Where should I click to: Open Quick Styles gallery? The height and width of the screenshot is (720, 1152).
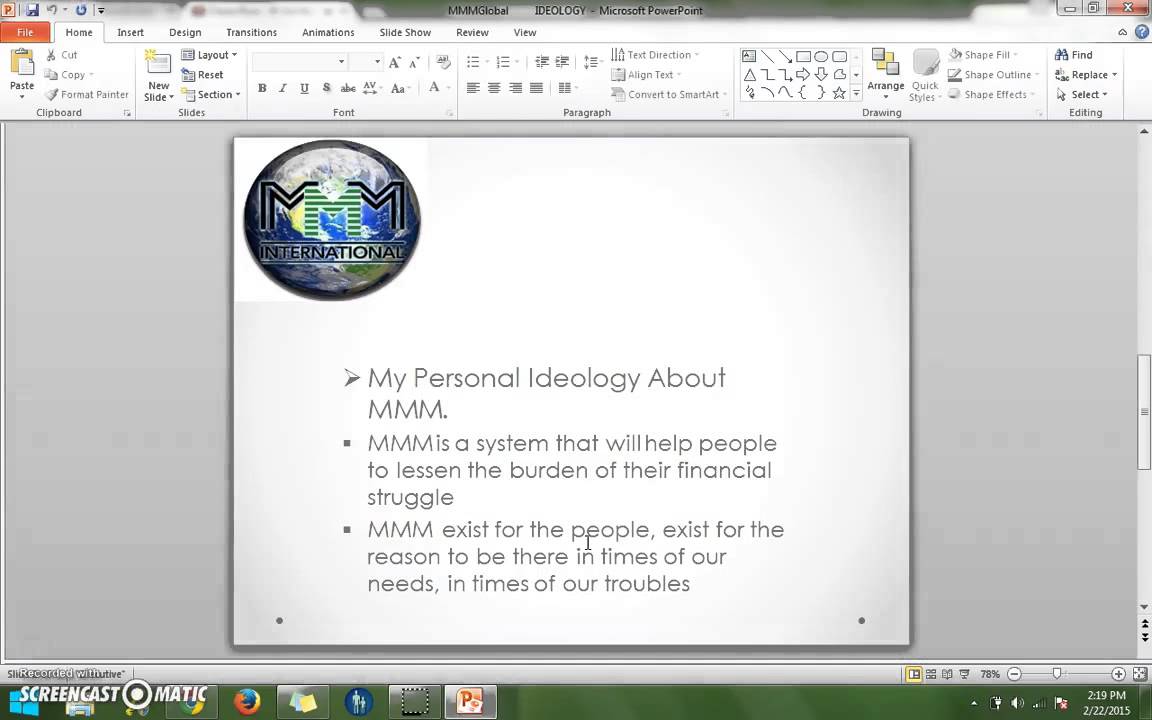925,75
